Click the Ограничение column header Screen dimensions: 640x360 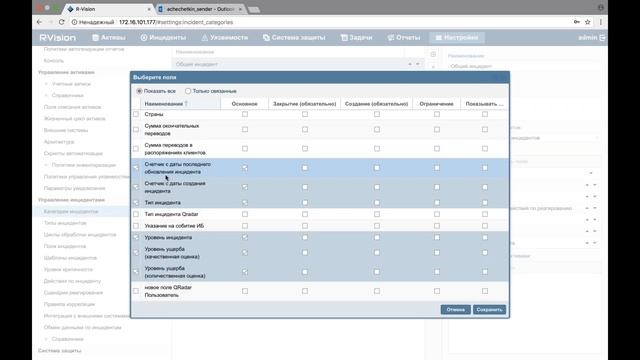[436, 104]
